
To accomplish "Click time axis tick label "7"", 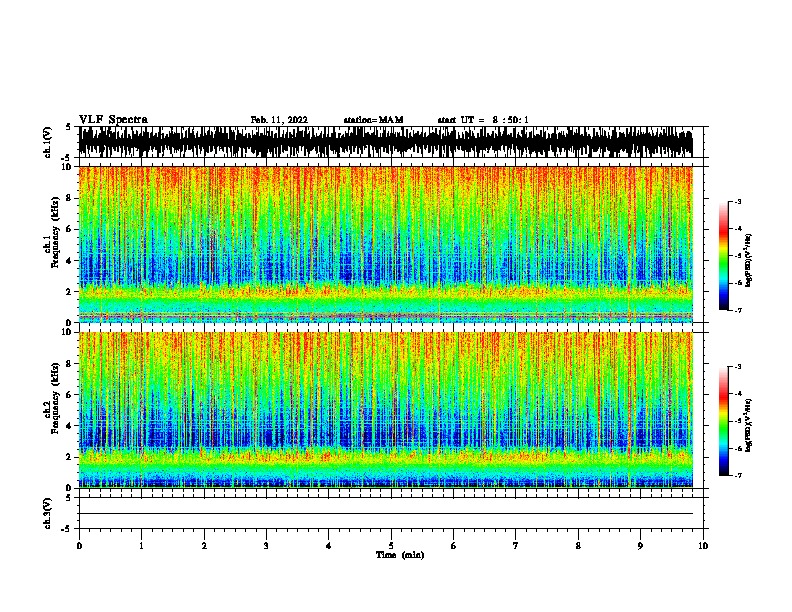I will coord(516,546).
